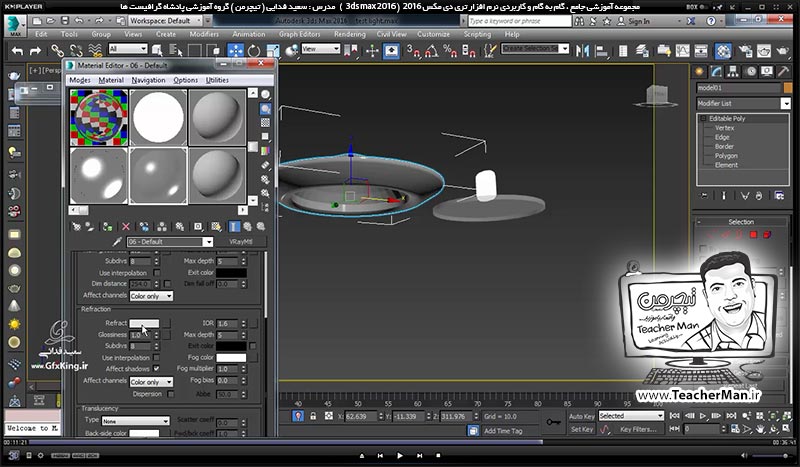Toggle the Percent Snap icon

450,51
